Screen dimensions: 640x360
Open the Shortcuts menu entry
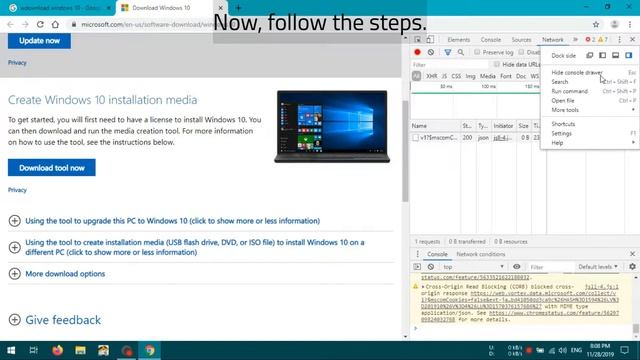(x=590, y=124)
